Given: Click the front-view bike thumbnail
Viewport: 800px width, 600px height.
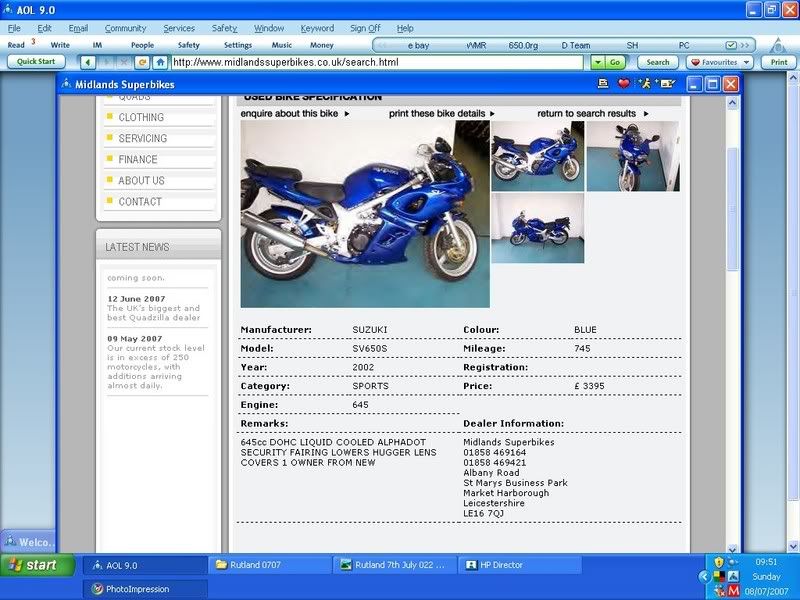Looking at the screenshot, I should [633, 156].
